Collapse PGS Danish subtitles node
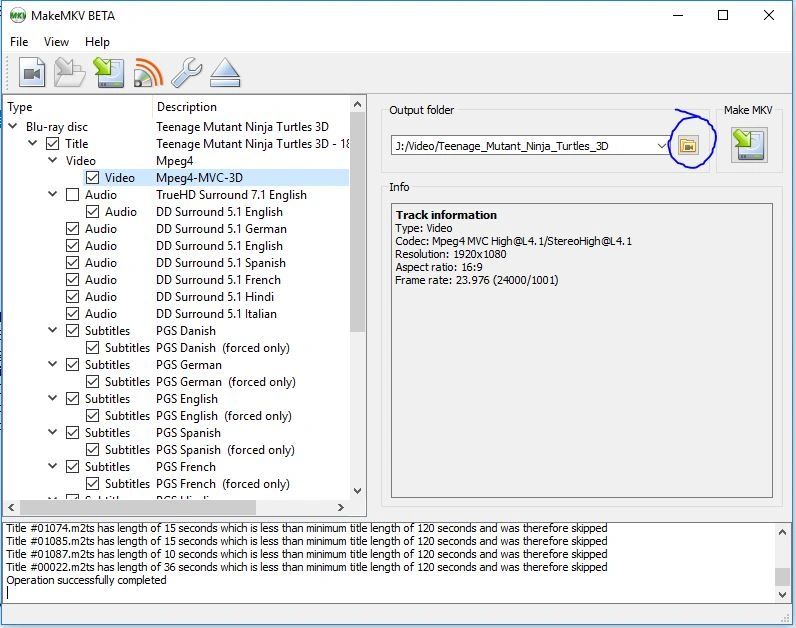 click(52, 330)
